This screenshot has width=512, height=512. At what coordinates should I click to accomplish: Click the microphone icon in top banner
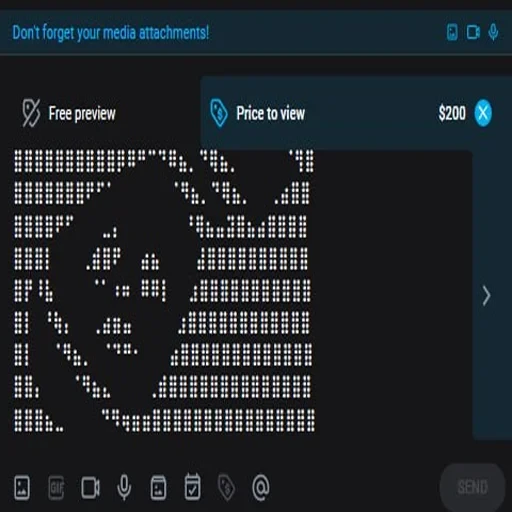click(493, 32)
